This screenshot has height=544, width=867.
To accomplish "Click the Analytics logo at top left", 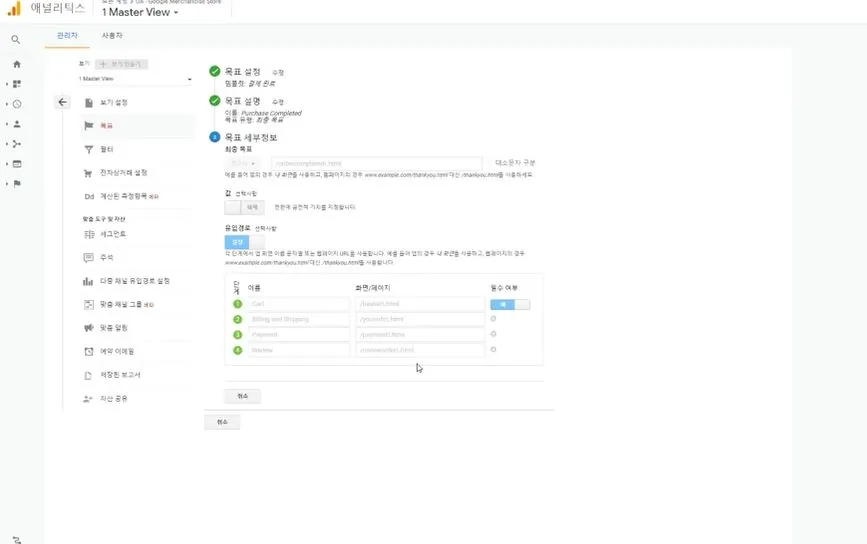I will tap(14, 8).
